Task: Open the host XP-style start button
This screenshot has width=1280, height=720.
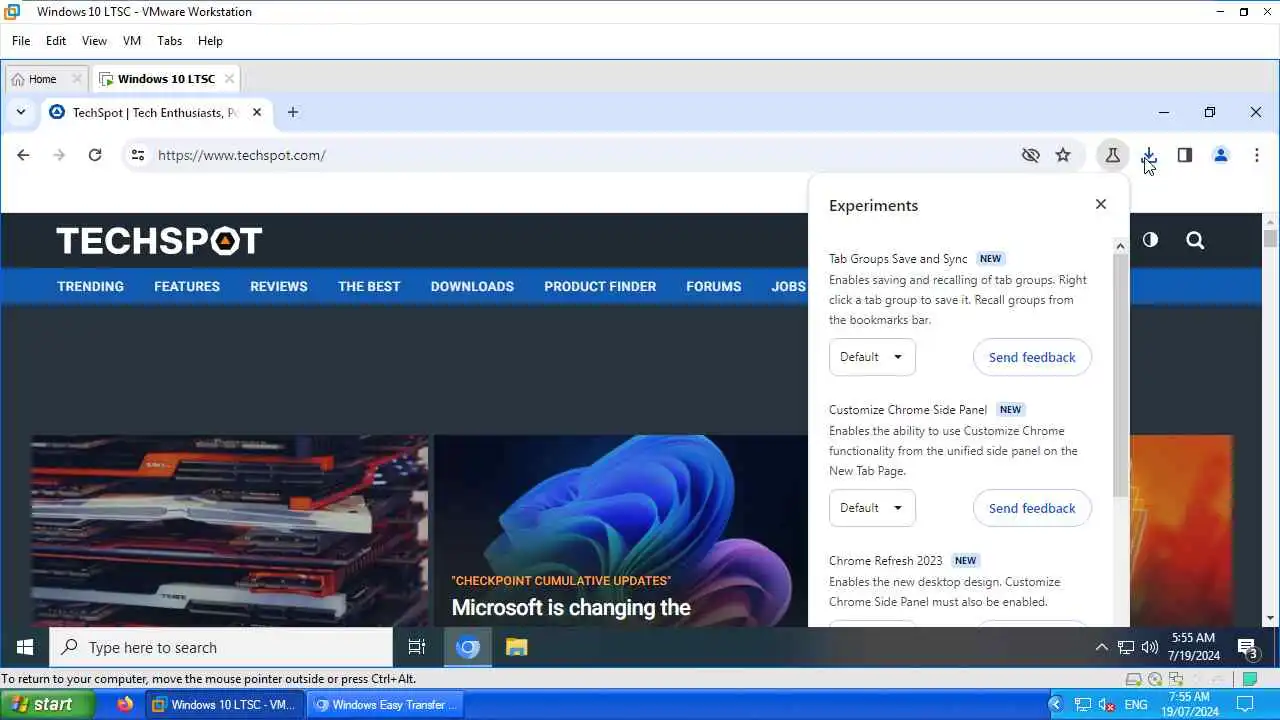Action: 47,704
